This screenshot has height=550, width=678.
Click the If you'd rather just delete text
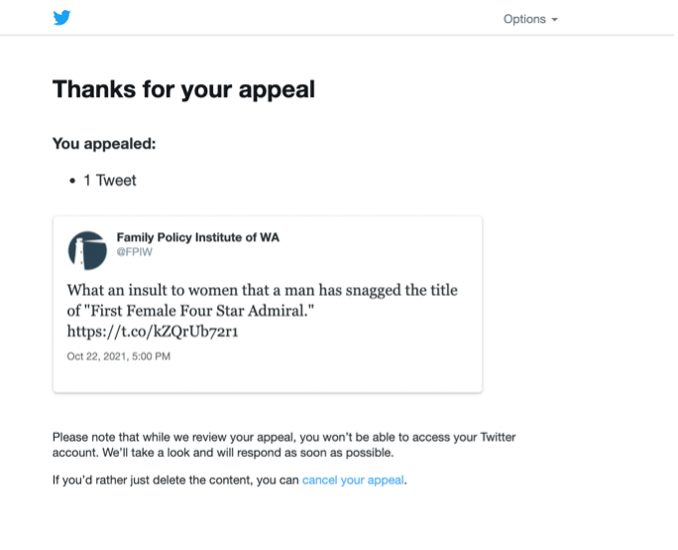(x=176, y=480)
